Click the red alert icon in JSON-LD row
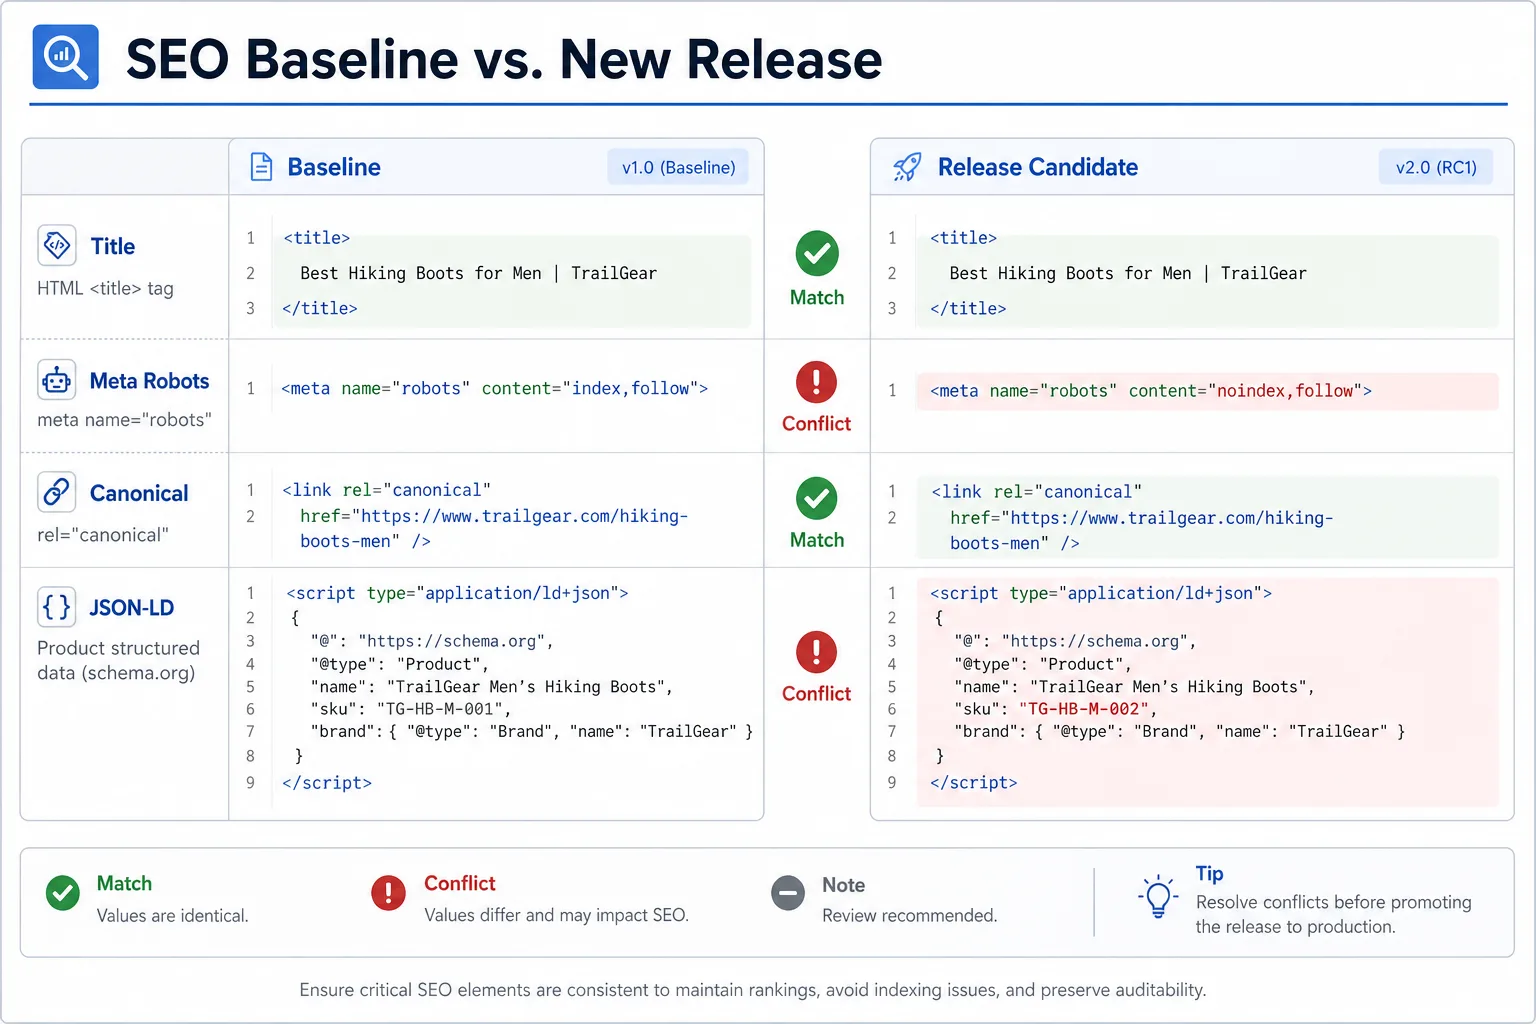Screen dimensions: 1536x1024 817,652
